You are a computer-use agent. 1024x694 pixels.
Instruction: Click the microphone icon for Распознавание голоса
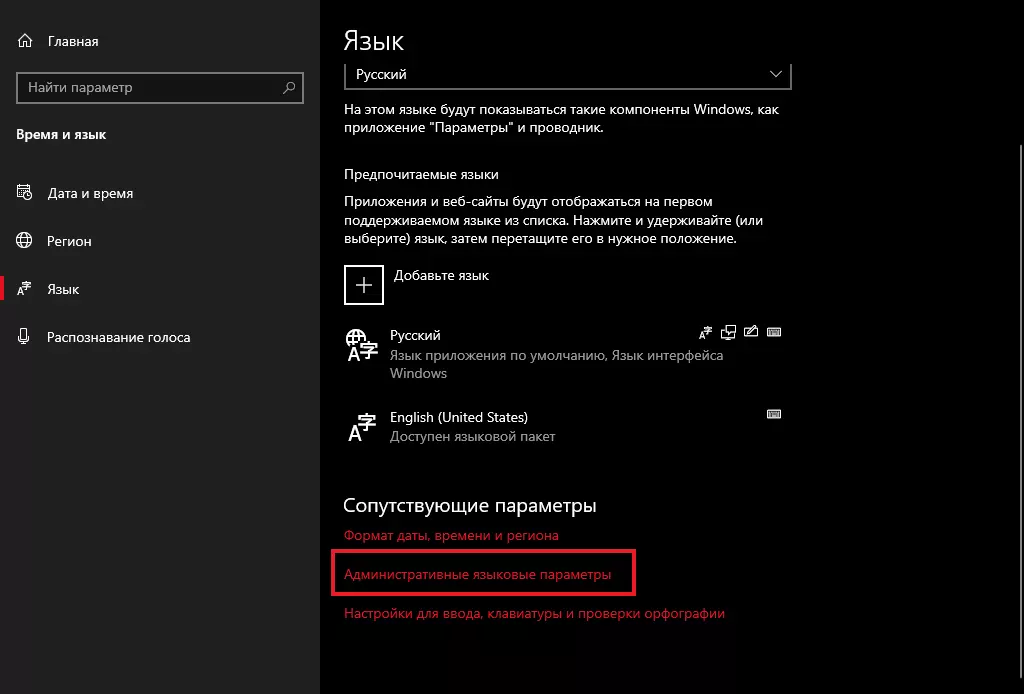tap(25, 337)
